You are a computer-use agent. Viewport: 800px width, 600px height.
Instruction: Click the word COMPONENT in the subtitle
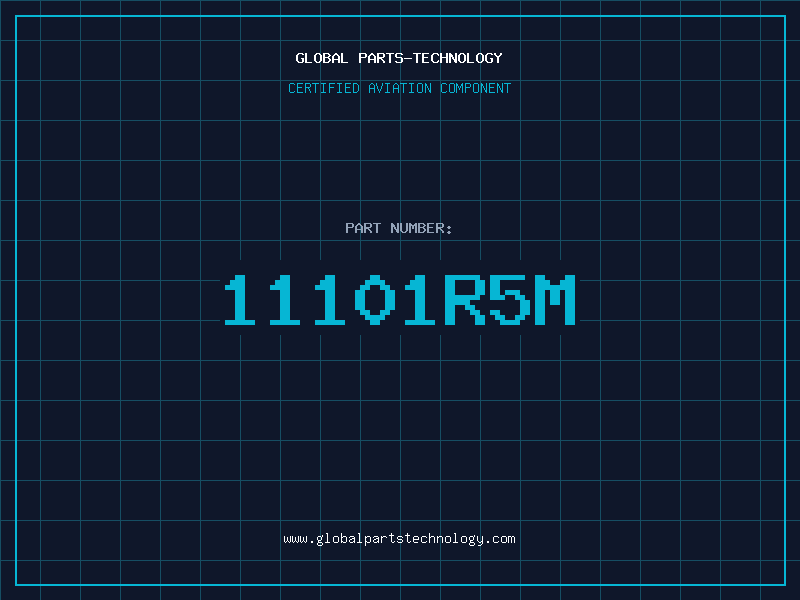[x=475, y=88]
